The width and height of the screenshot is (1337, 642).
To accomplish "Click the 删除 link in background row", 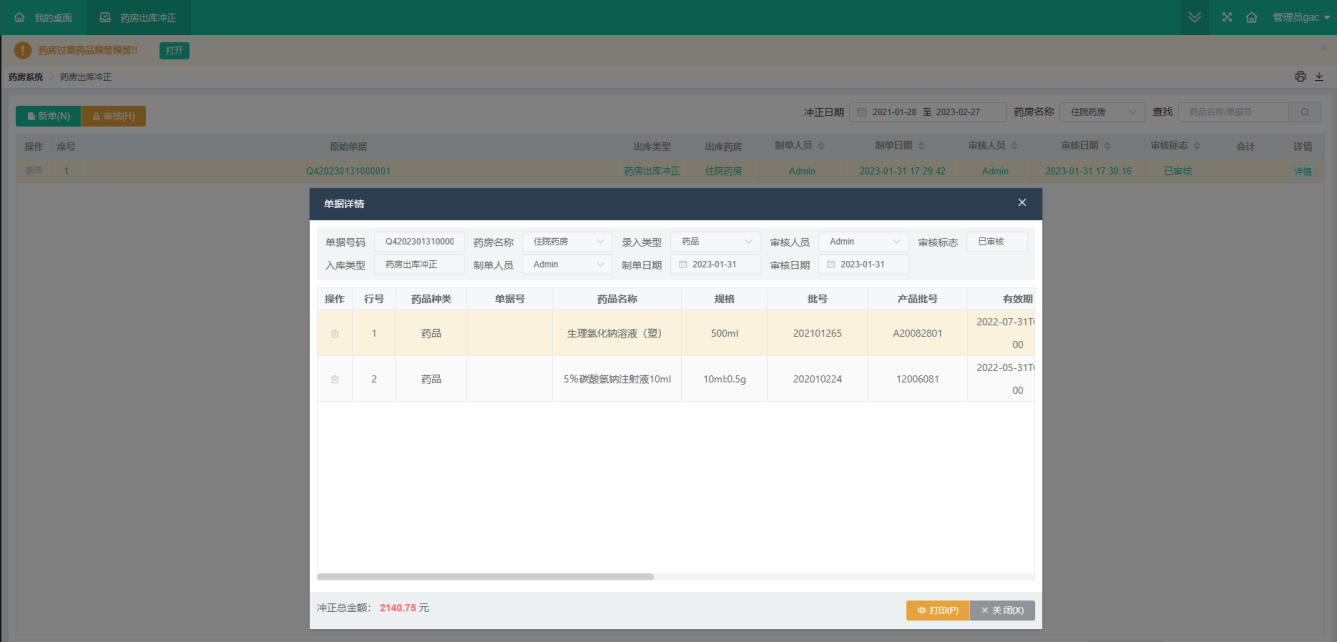I will 34,171.
